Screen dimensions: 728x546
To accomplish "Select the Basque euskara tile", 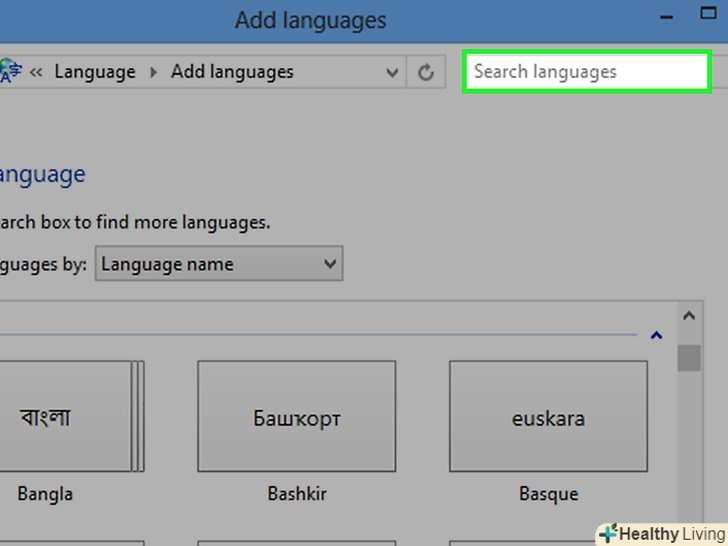I will [x=548, y=416].
